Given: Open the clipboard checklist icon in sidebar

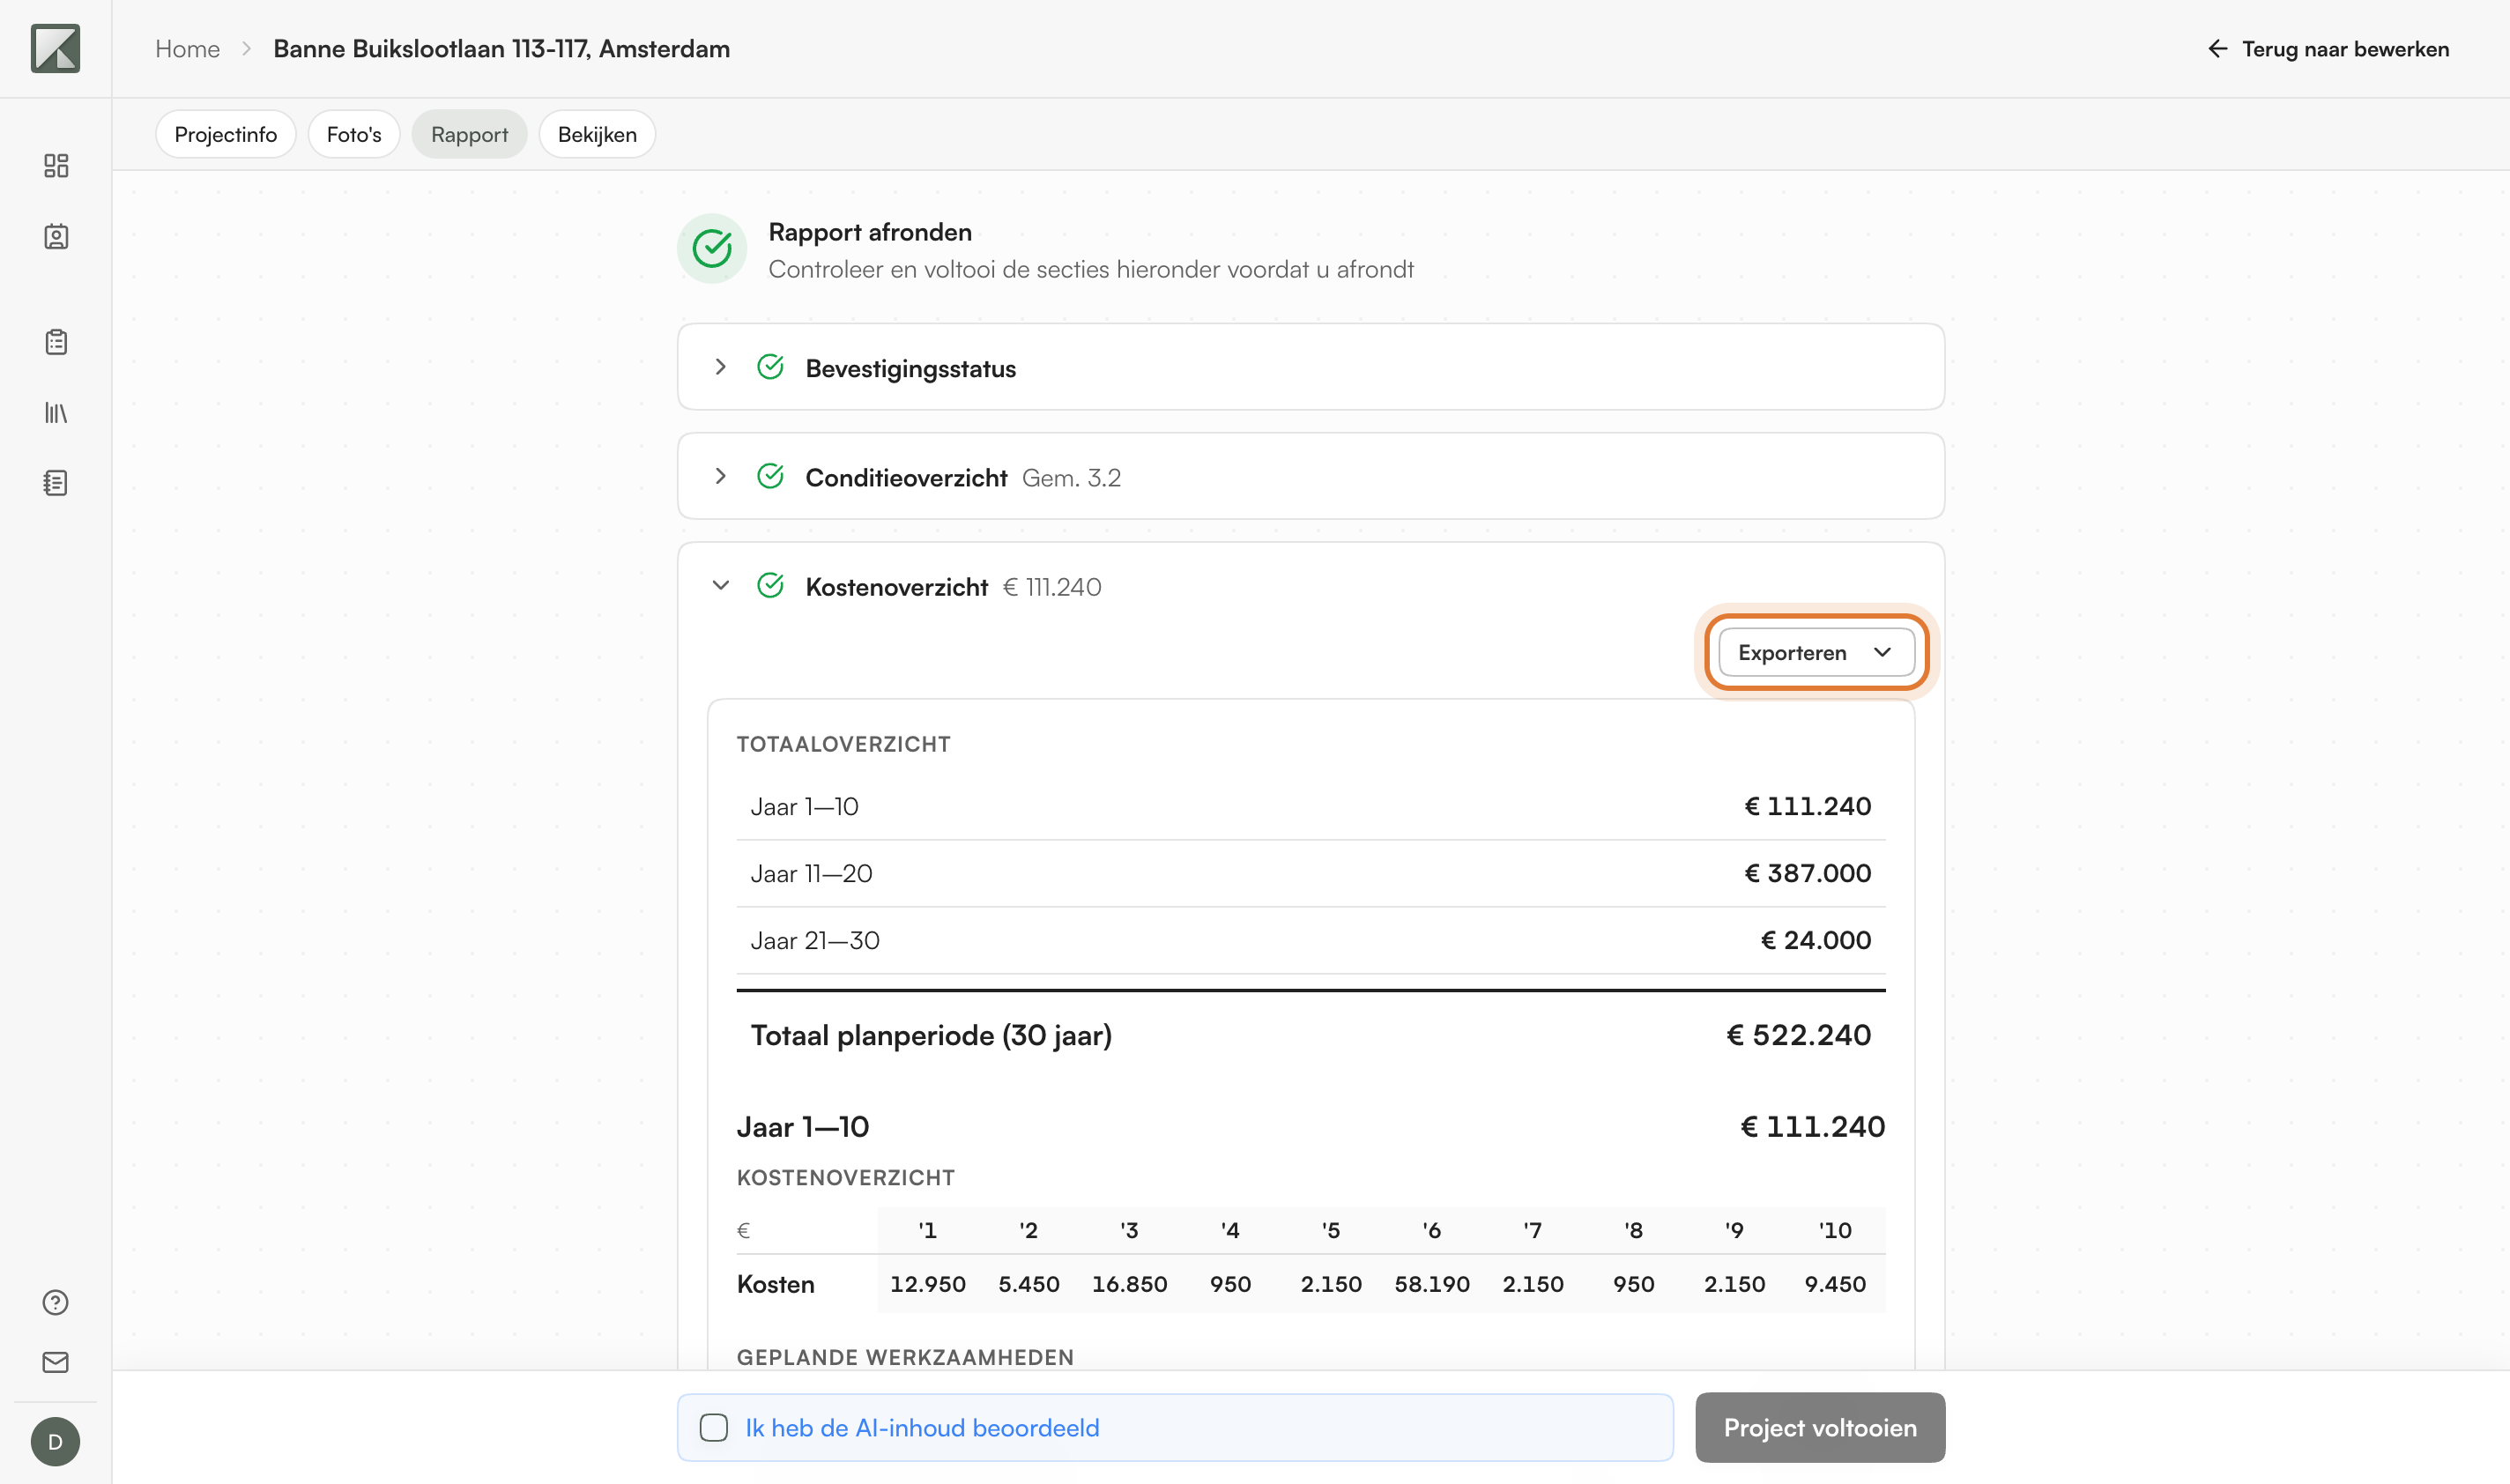Looking at the screenshot, I should [56, 342].
